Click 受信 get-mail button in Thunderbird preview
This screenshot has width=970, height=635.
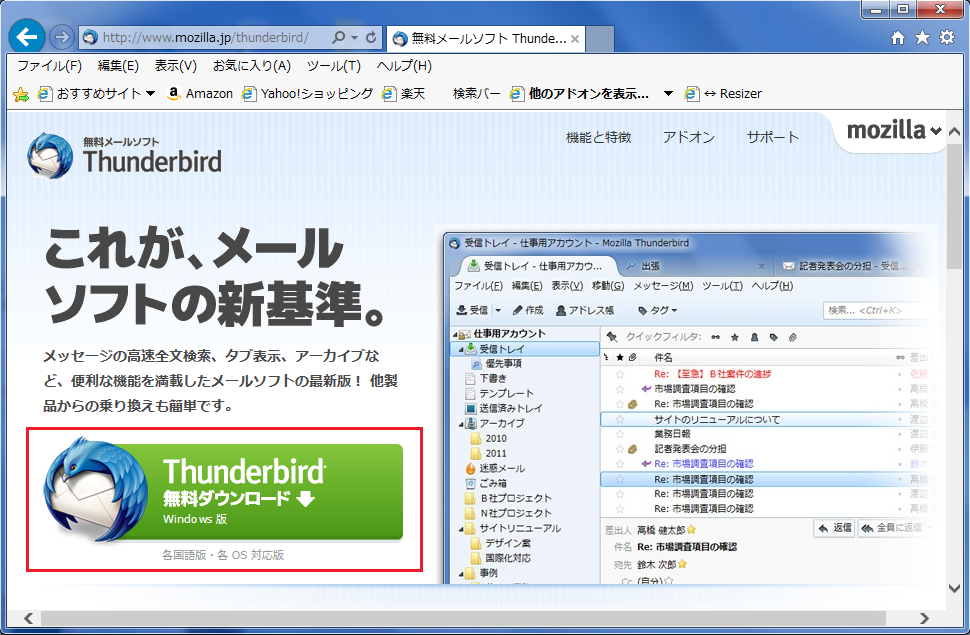473,310
